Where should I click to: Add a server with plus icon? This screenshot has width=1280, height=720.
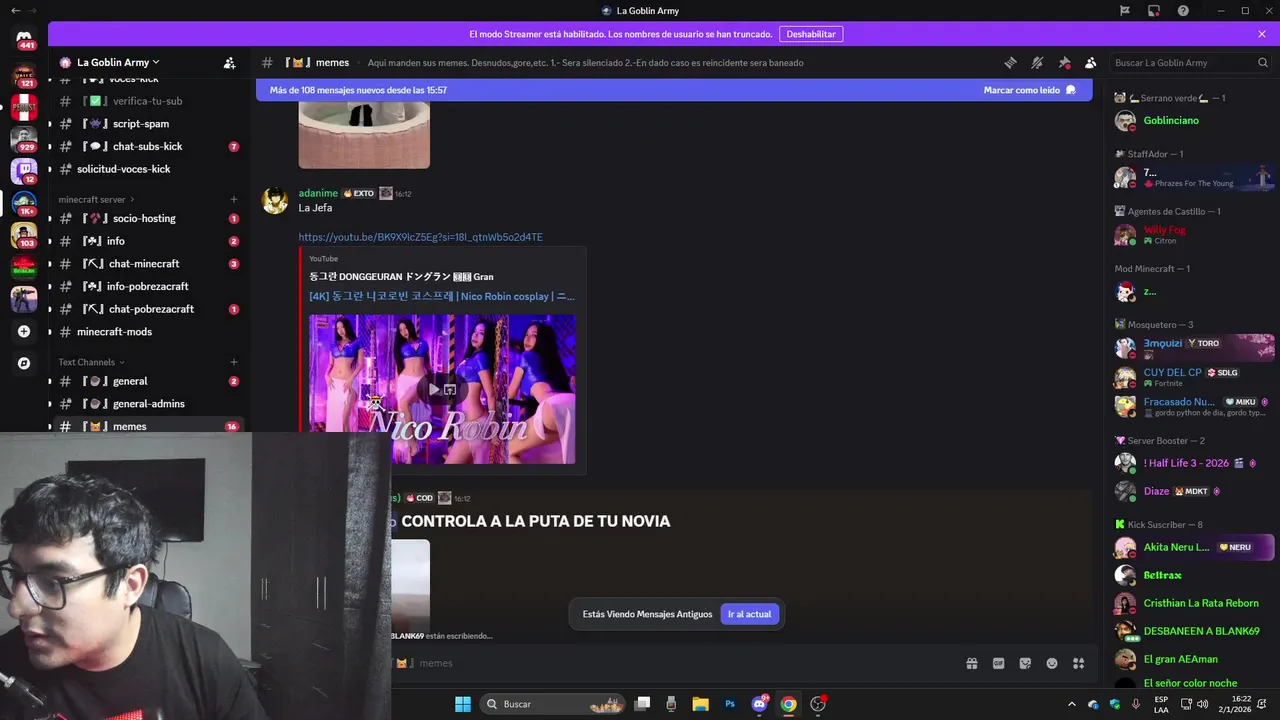tap(24, 331)
